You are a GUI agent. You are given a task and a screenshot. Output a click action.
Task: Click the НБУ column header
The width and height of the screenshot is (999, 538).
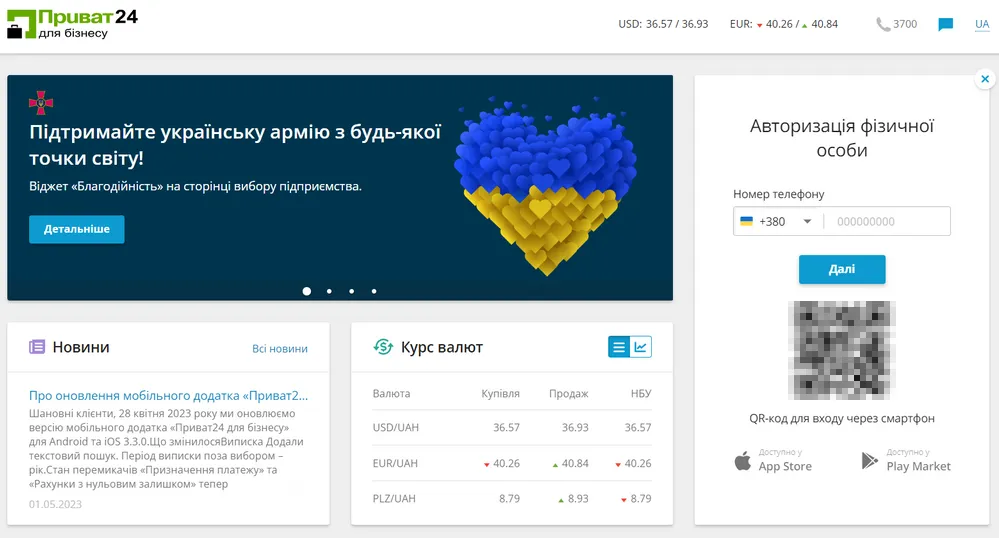(x=641, y=393)
